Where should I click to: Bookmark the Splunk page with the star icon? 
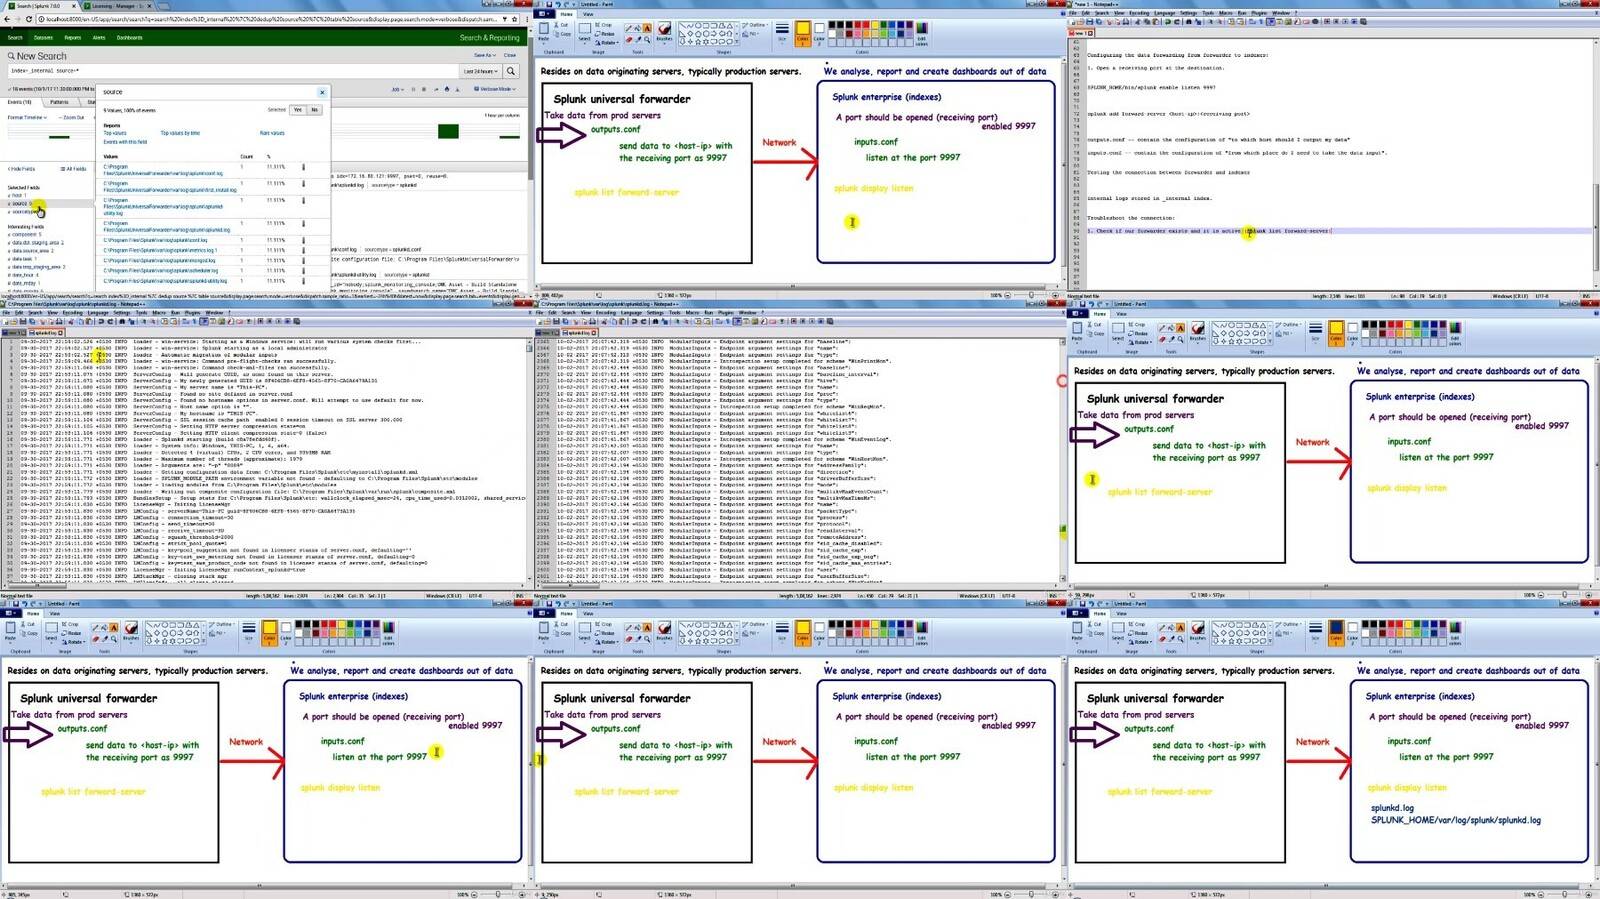tap(515, 19)
